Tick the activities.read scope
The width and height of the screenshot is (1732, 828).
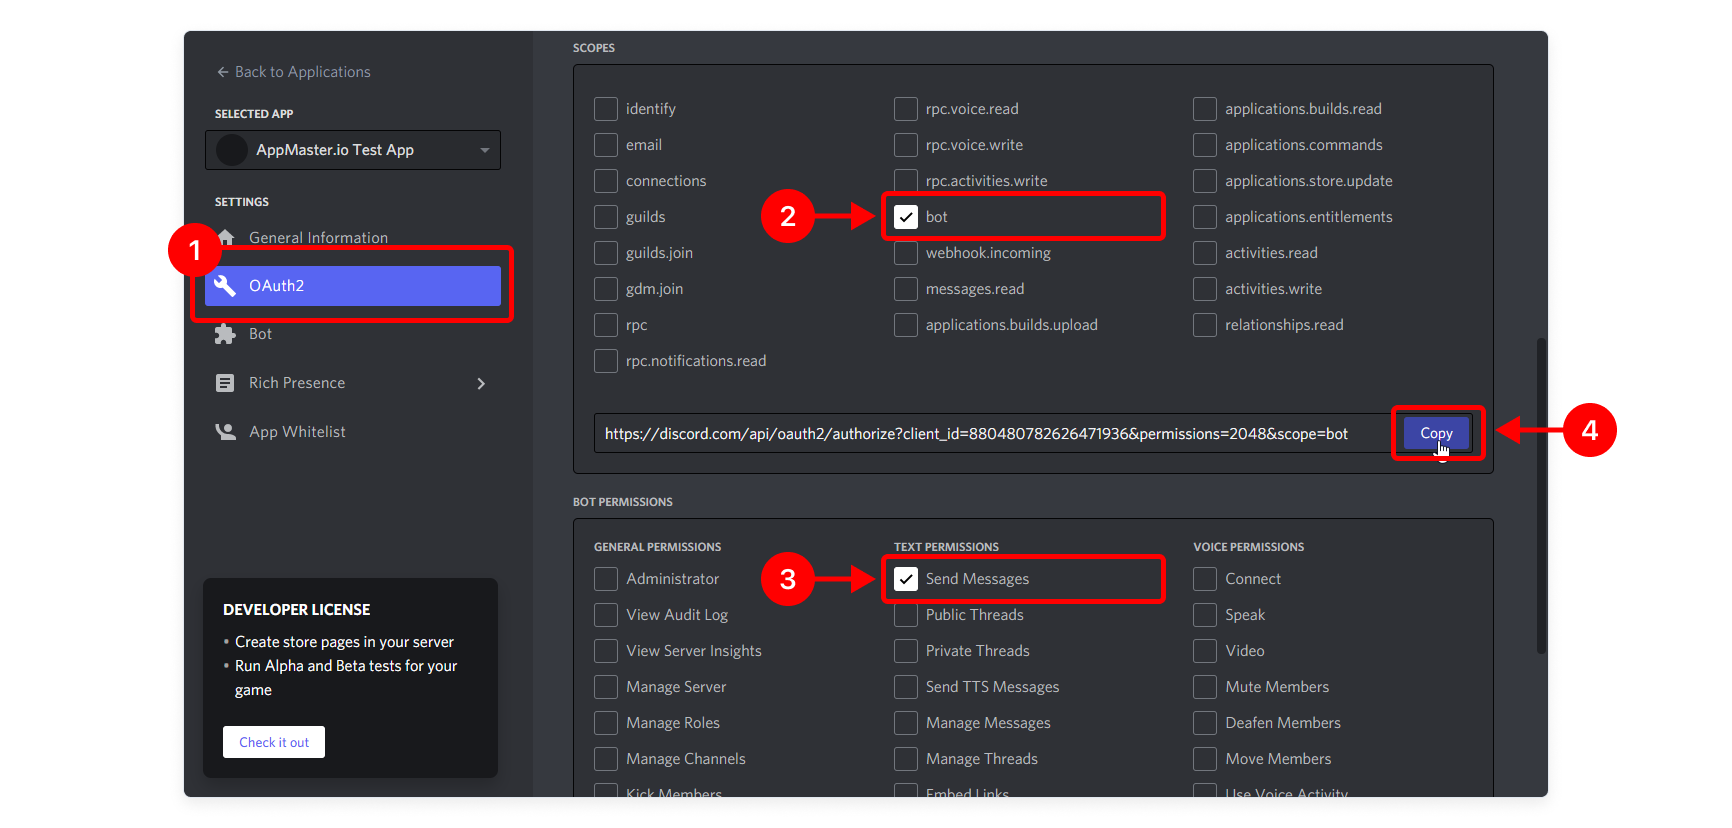[x=1205, y=253]
